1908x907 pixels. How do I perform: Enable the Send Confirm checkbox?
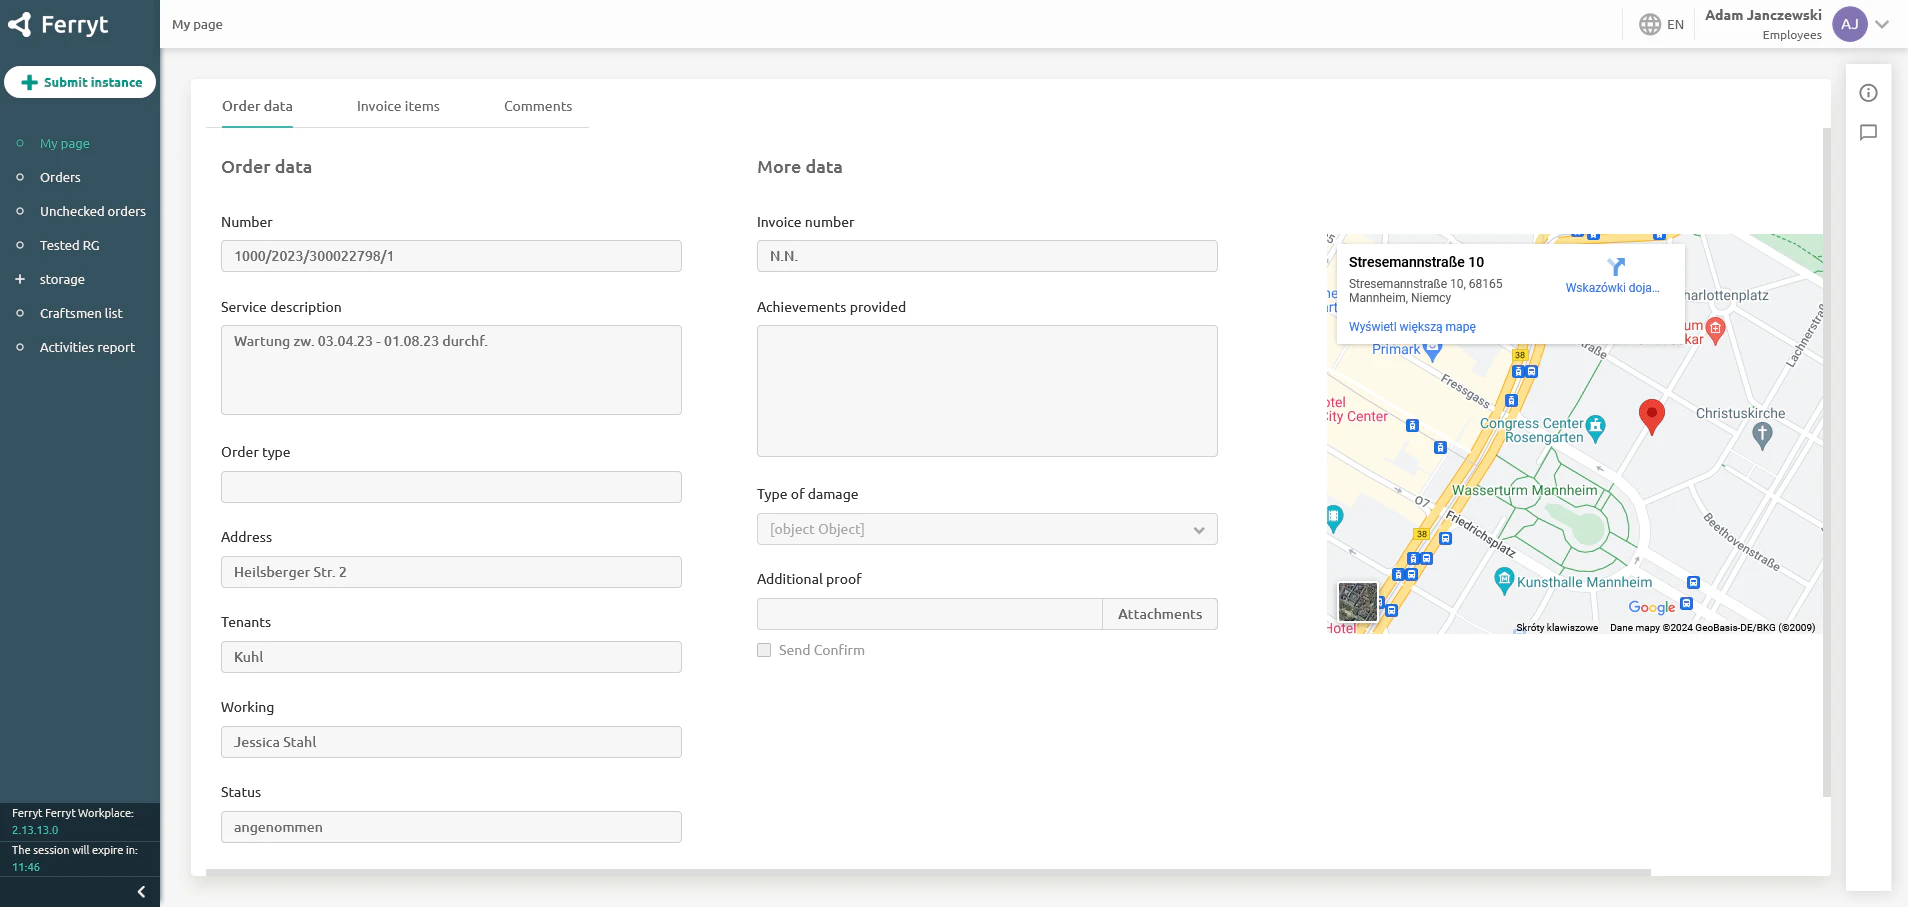(763, 649)
